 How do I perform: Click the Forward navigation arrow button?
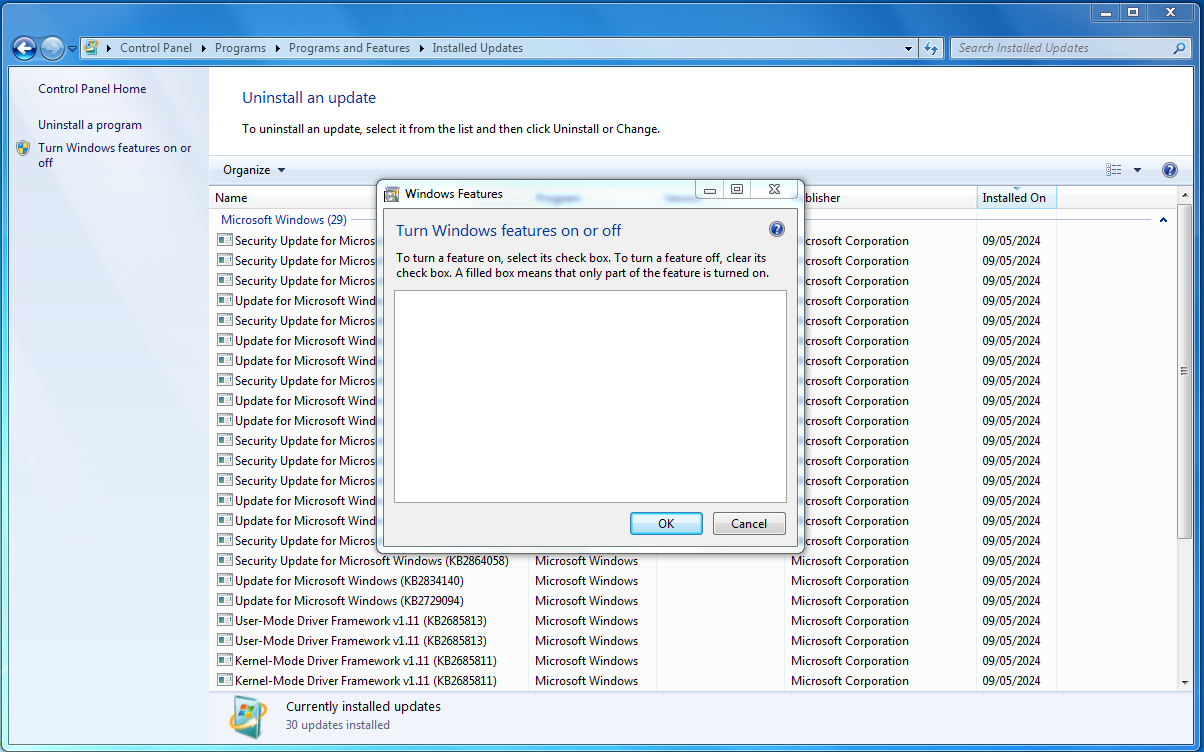52,48
